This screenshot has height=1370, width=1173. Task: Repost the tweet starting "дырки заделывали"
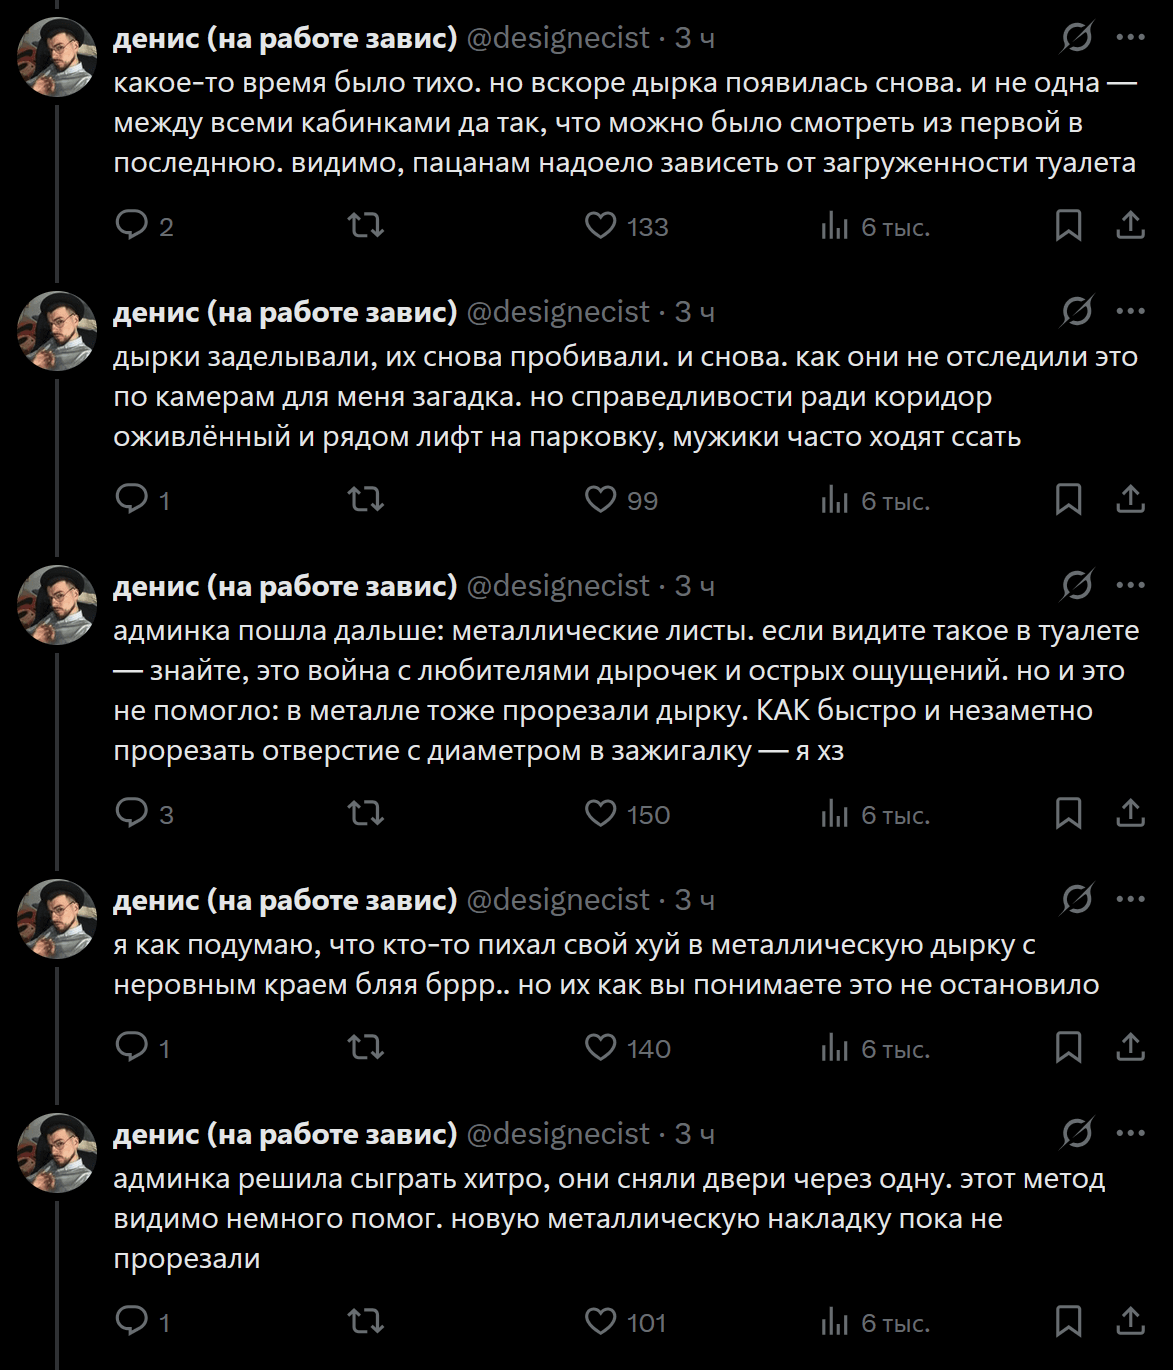(x=366, y=499)
